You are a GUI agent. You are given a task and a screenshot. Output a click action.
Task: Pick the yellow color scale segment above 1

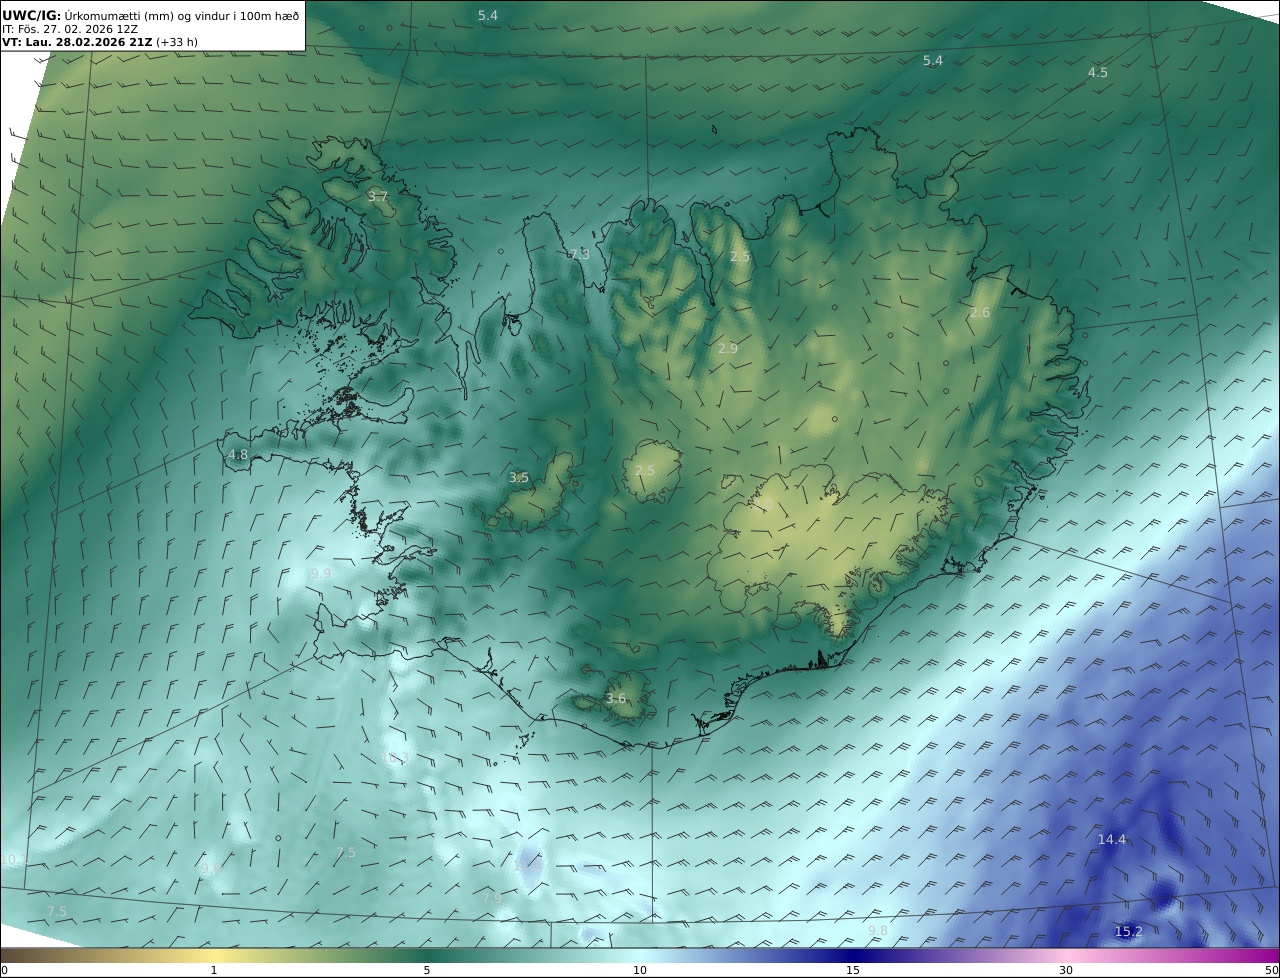214,955
